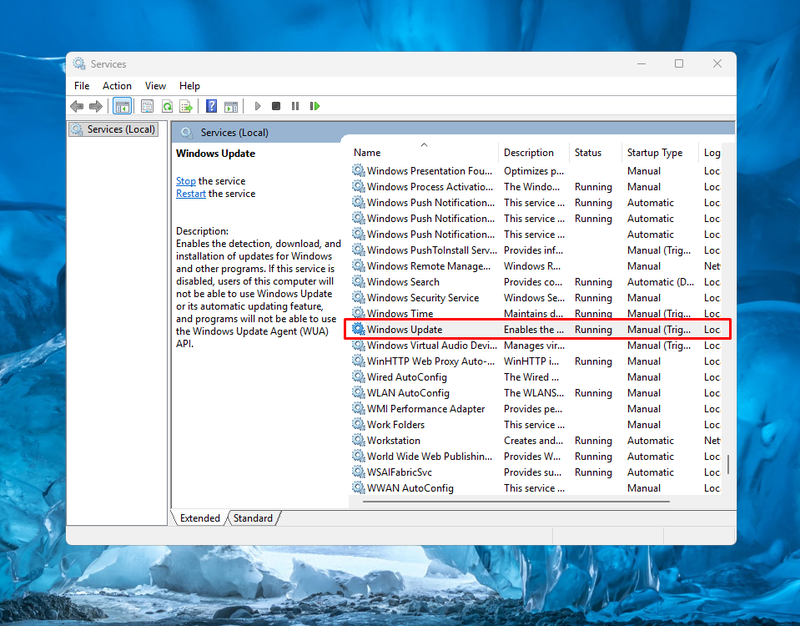800x626 pixels.
Task: Click gear icon of Windows Update row
Action: pos(359,329)
